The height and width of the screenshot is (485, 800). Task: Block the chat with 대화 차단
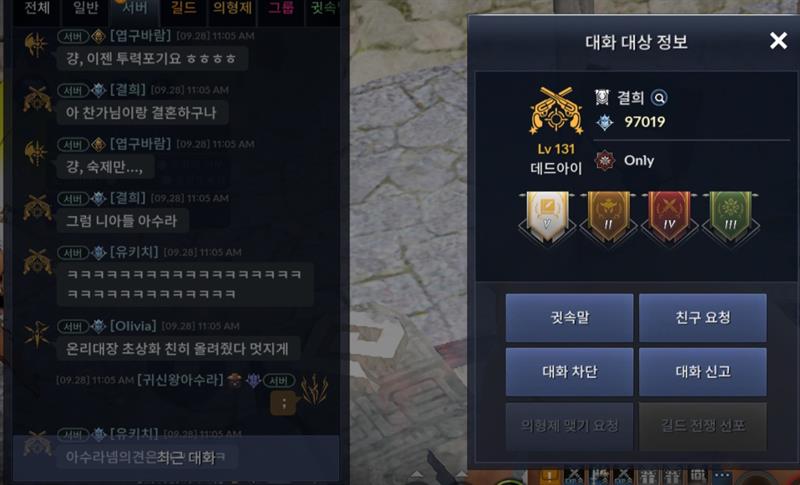(x=569, y=372)
